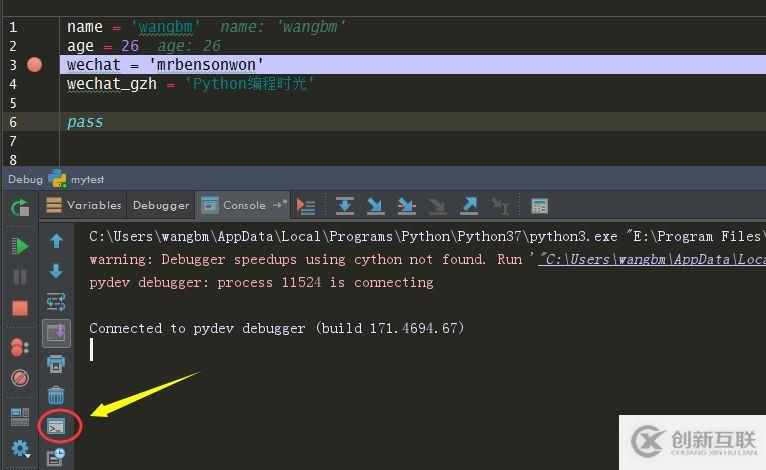Remove the red breakpoint on line 3
This screenshot has height=470, width=766.
point(35,65)
